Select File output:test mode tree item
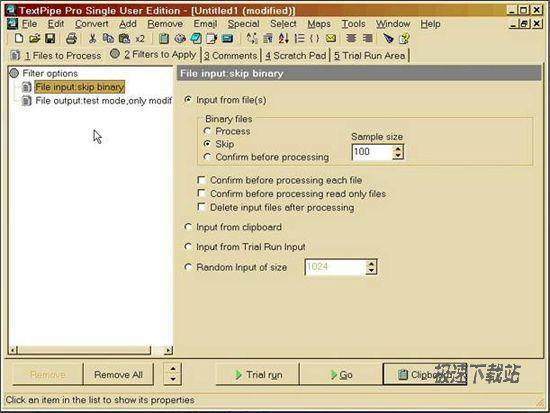 [103, 101]
